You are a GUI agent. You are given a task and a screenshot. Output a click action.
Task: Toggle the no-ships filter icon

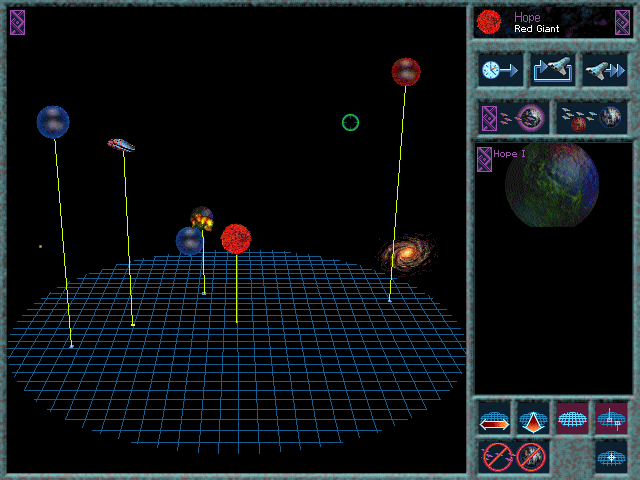tap(498, 457)
